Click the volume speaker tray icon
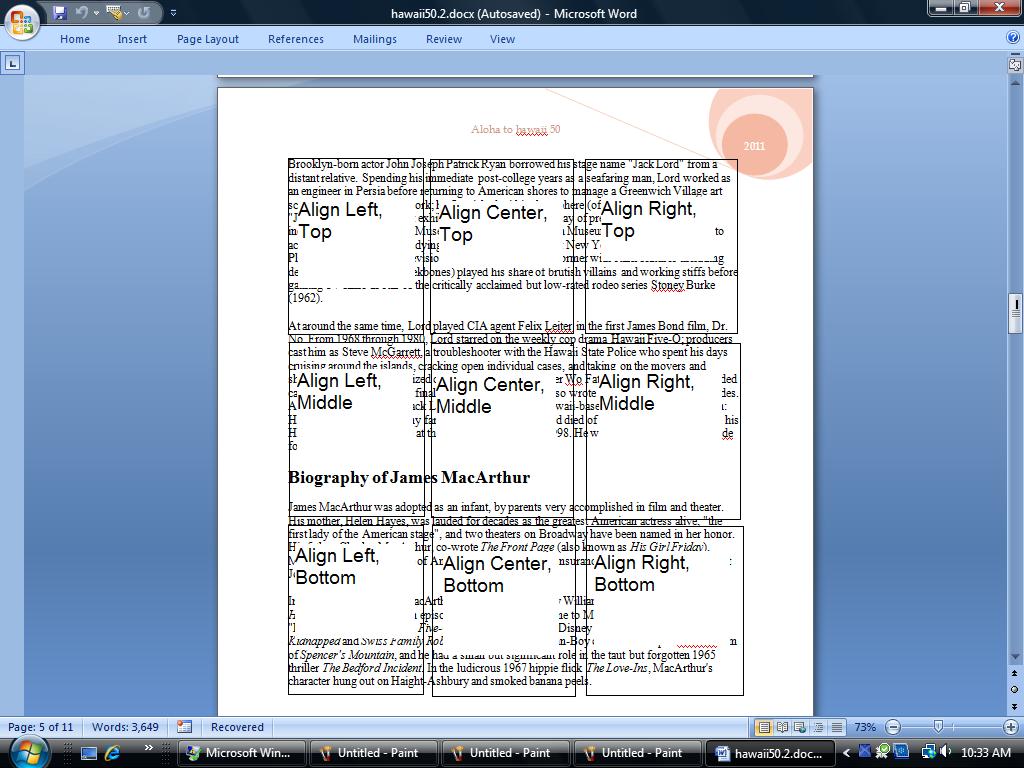Image resolution: width=1024 pixels, height=768 pixels. point(945,752)
